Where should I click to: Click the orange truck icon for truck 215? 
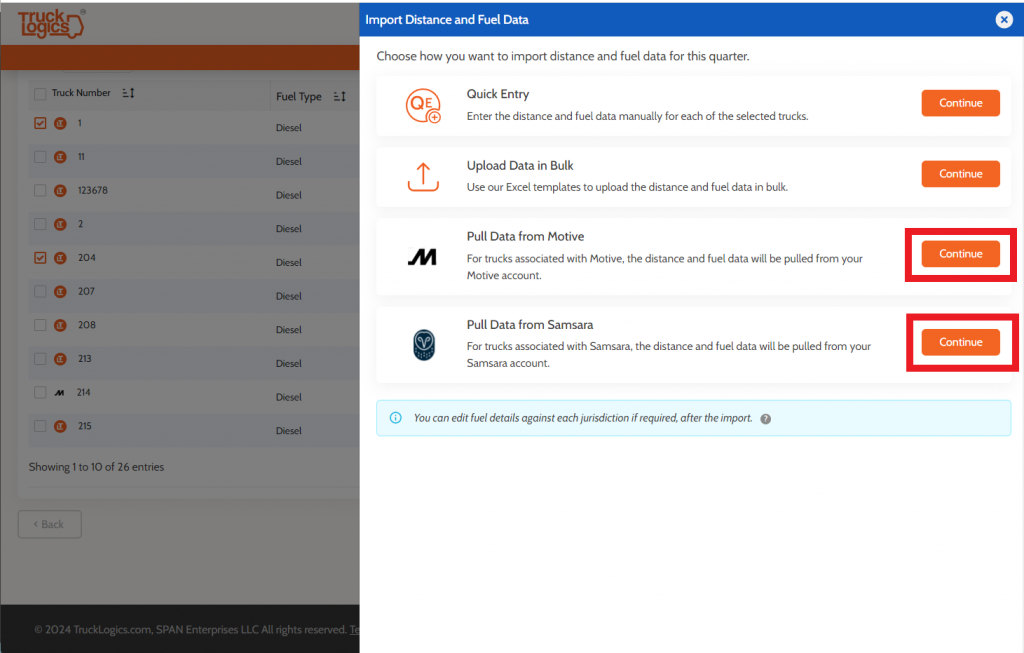(x=60, y=426)
